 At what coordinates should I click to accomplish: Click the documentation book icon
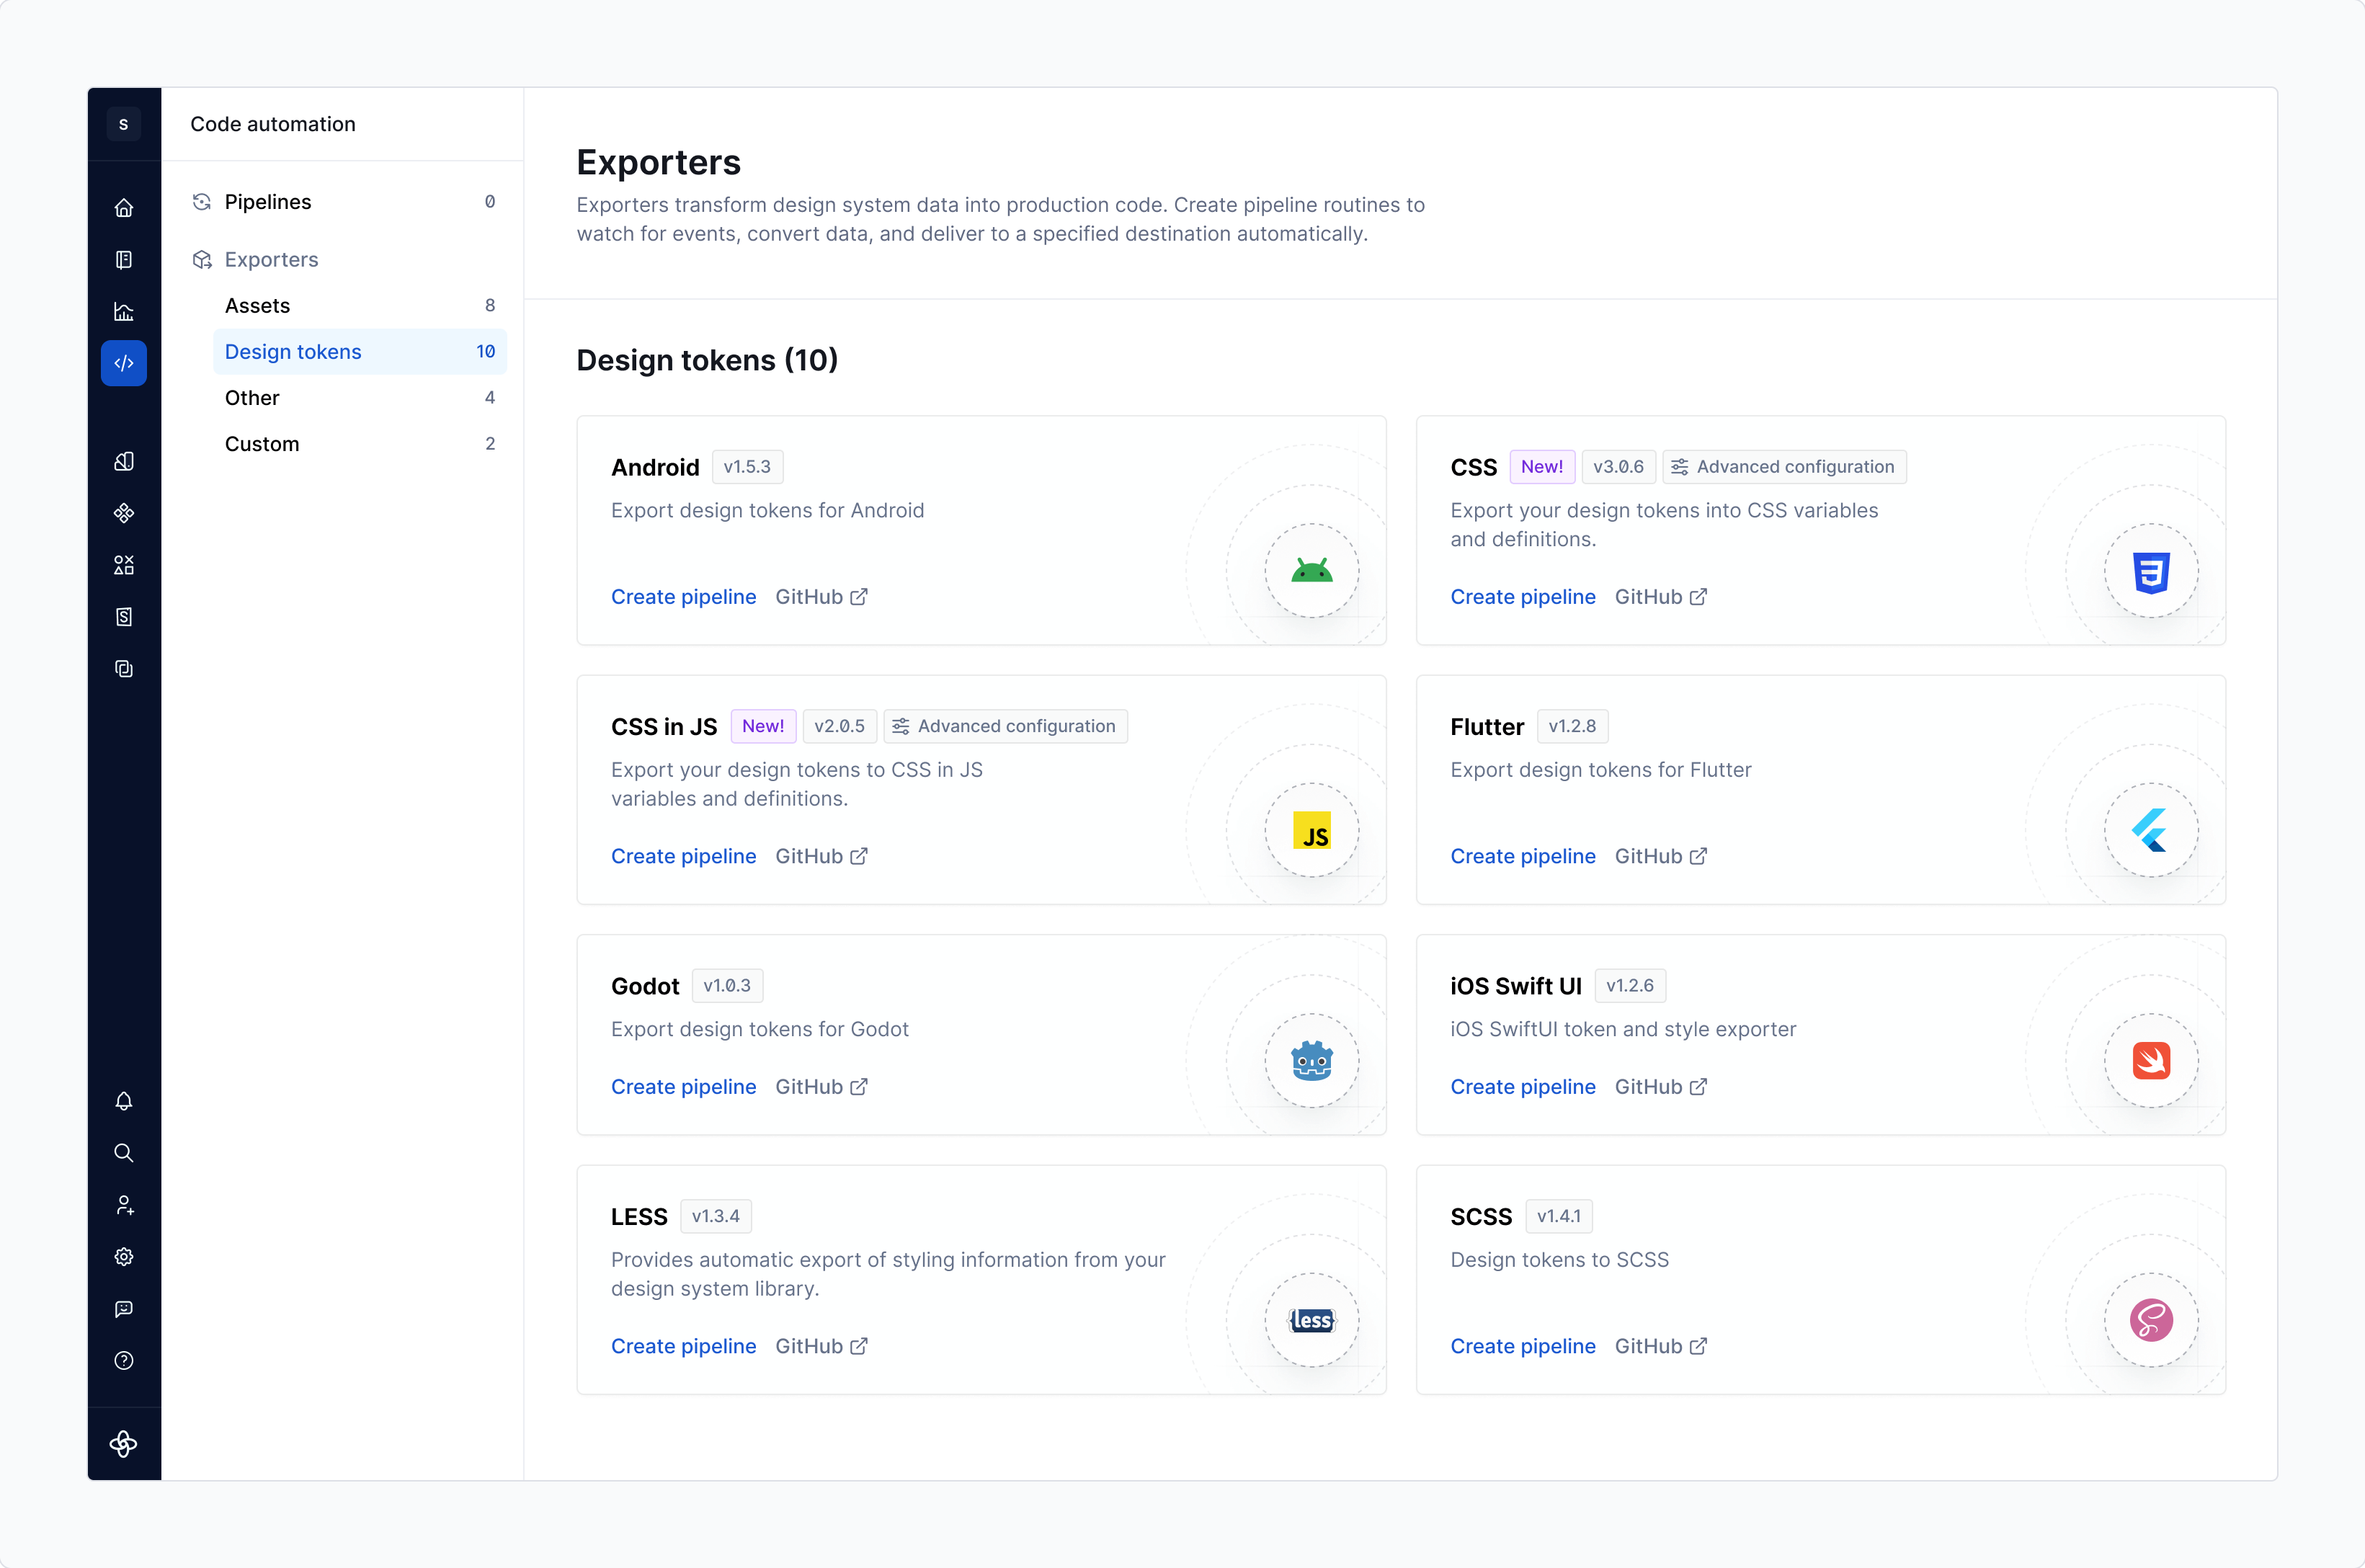(x=124, y=260)
